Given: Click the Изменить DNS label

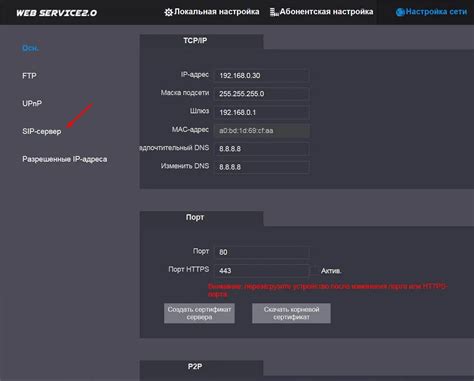Looking at the screenshot, I should point(185,166).
